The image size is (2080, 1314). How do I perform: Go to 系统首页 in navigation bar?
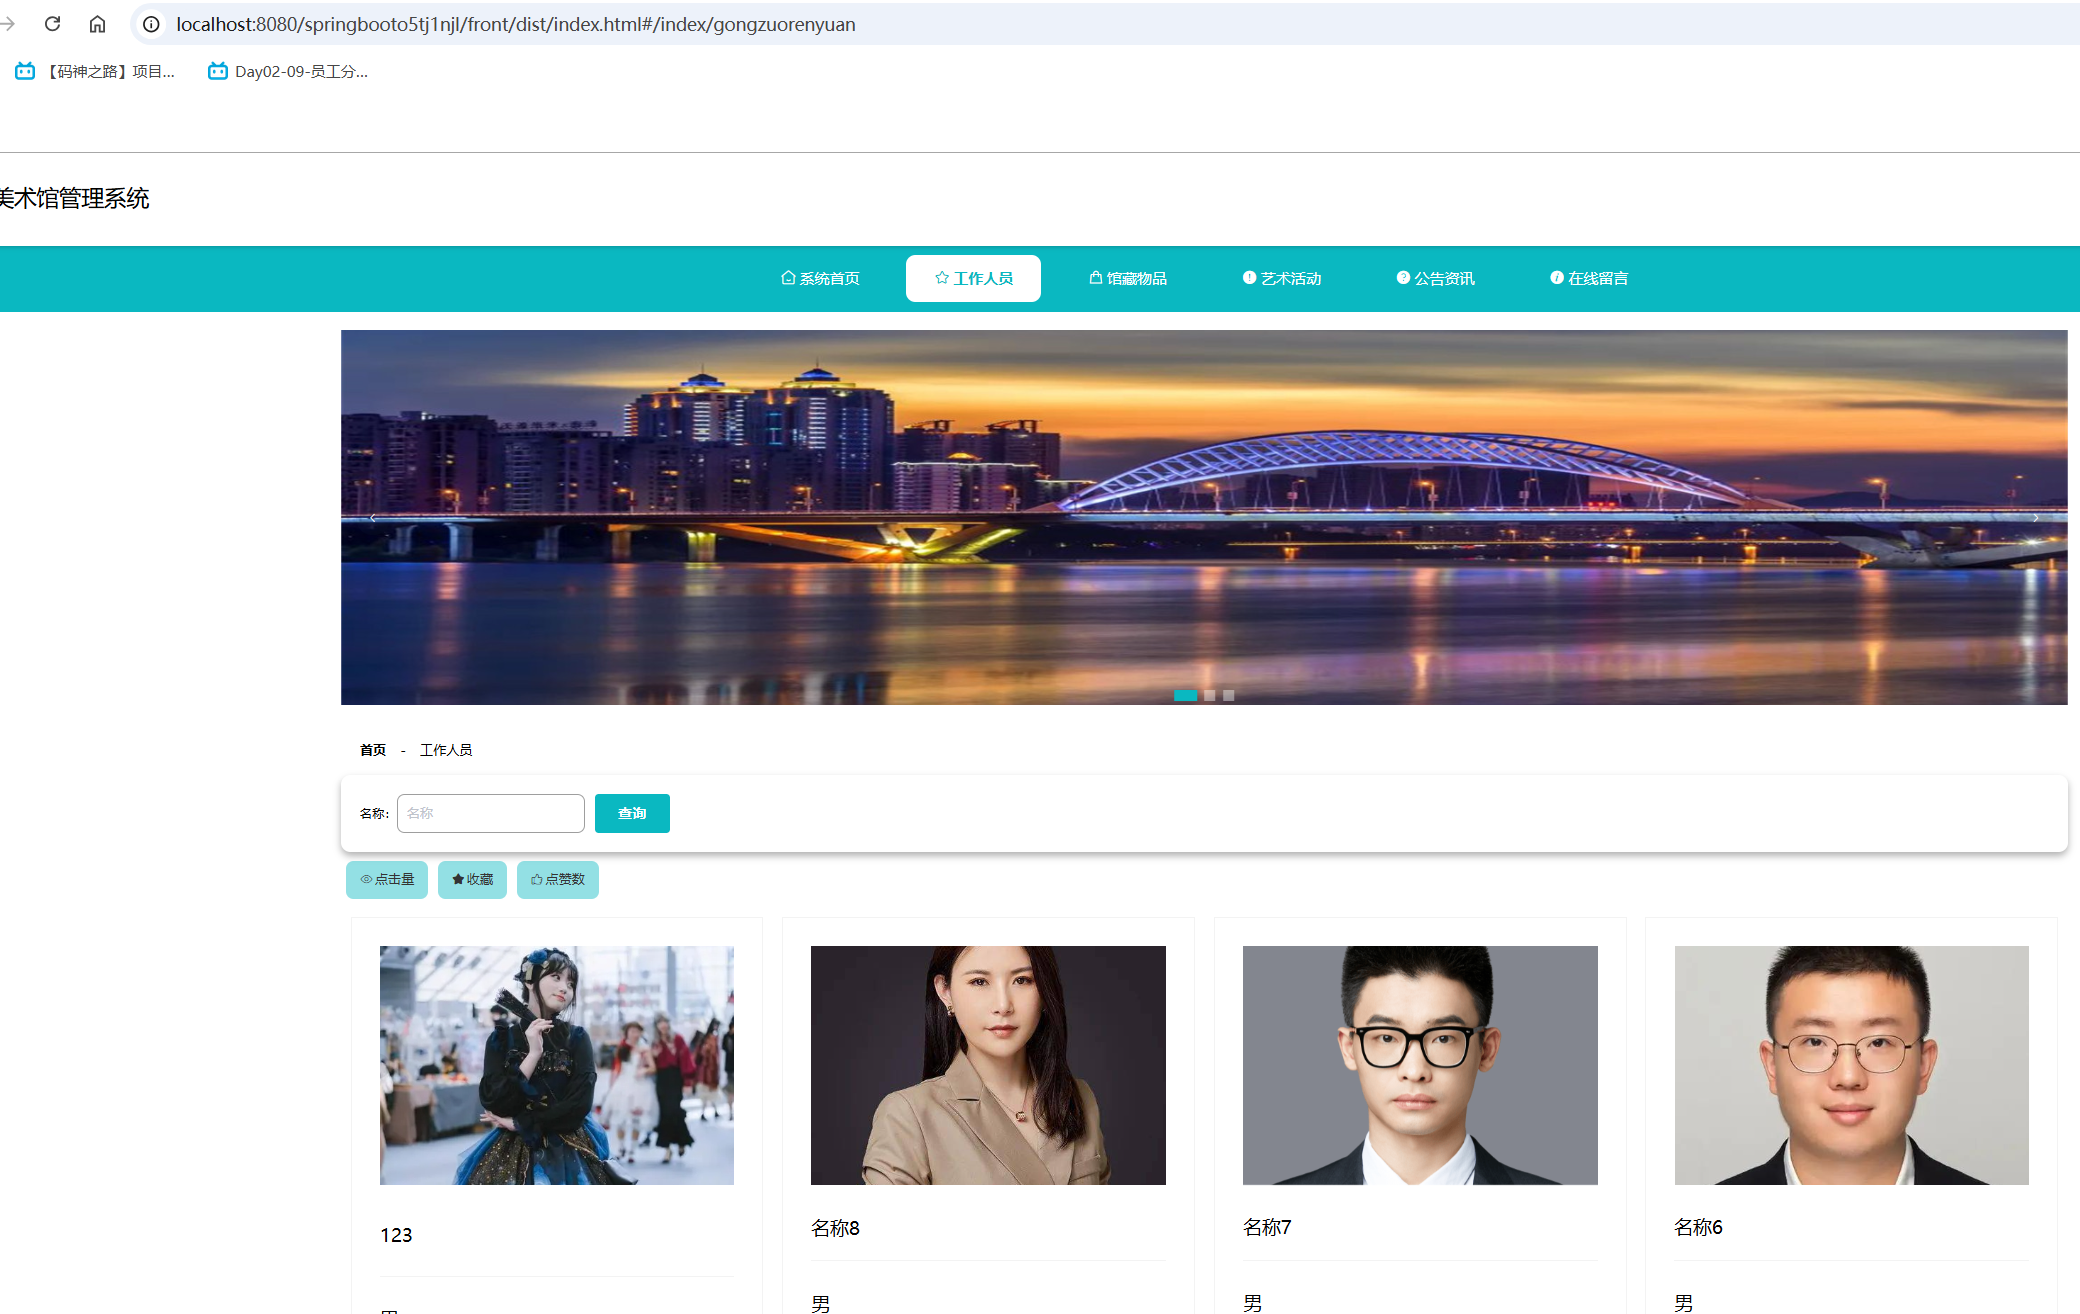pyautogui.click(x=820, y=278)
